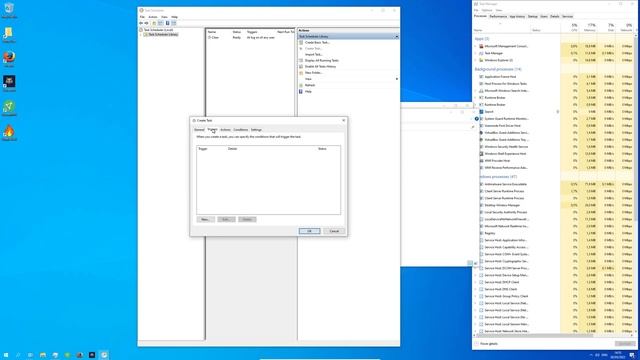
Task: Click the Task Scheduler icon on the taskbar
Action: (x=104, y=355)
